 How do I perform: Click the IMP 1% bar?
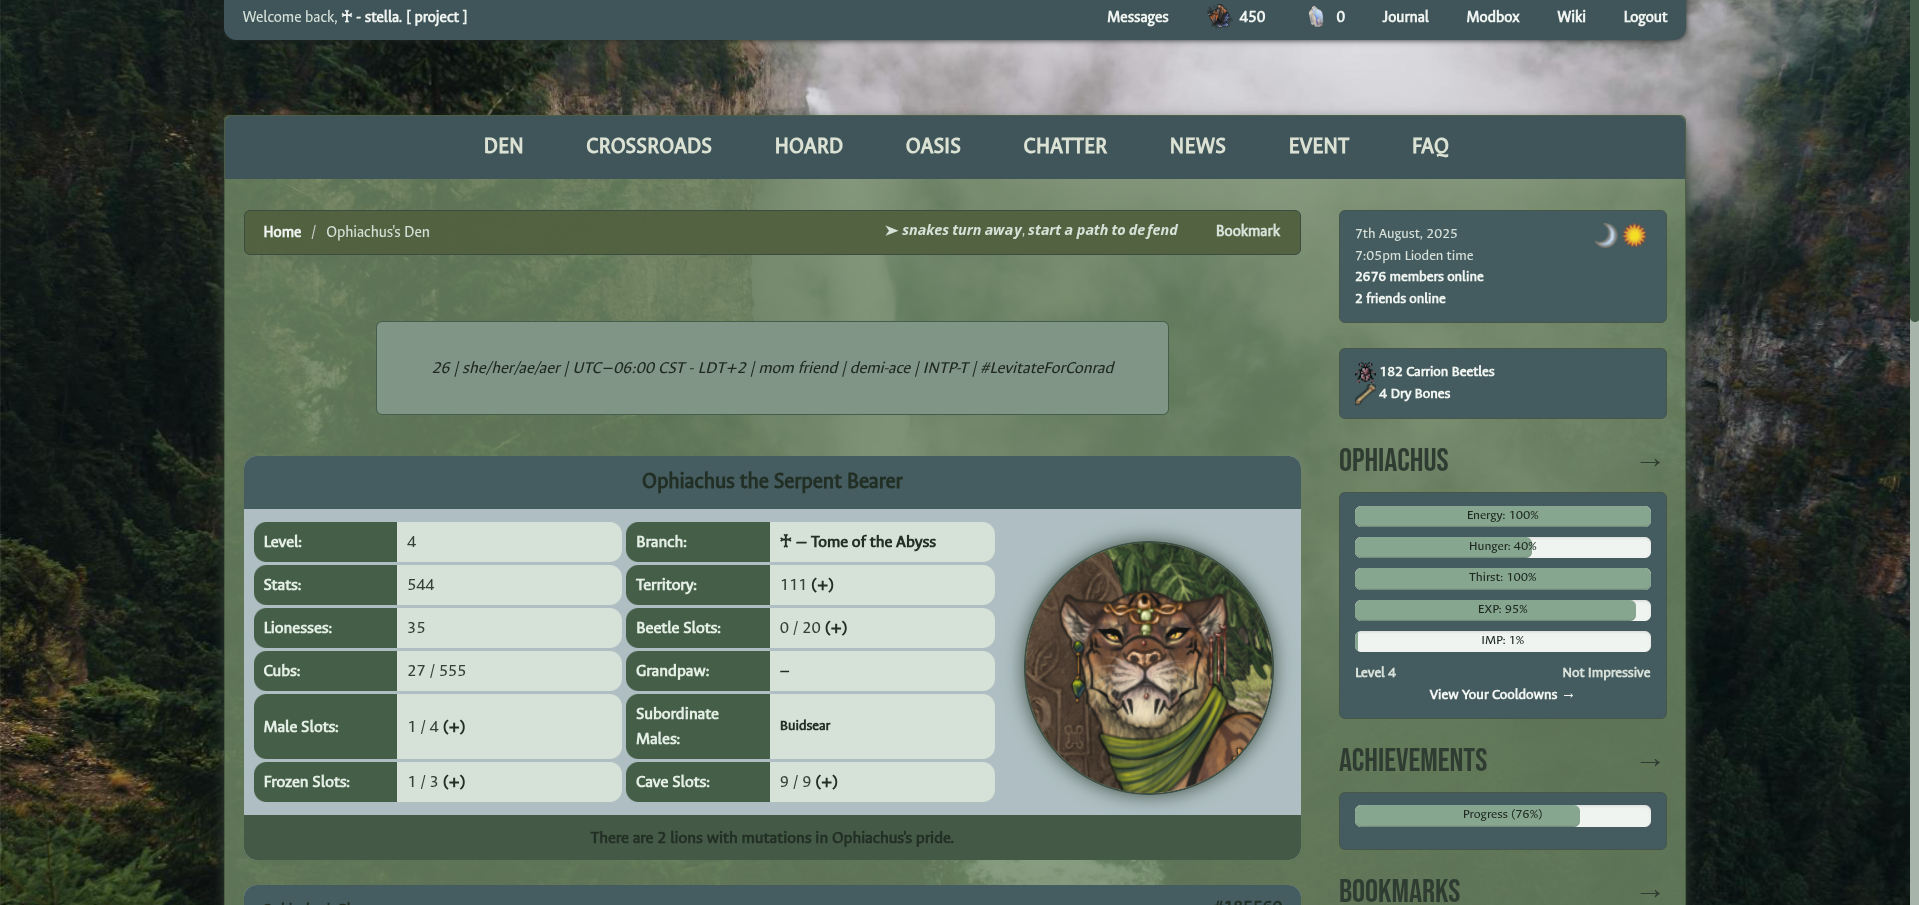[x=1502, y=641]
